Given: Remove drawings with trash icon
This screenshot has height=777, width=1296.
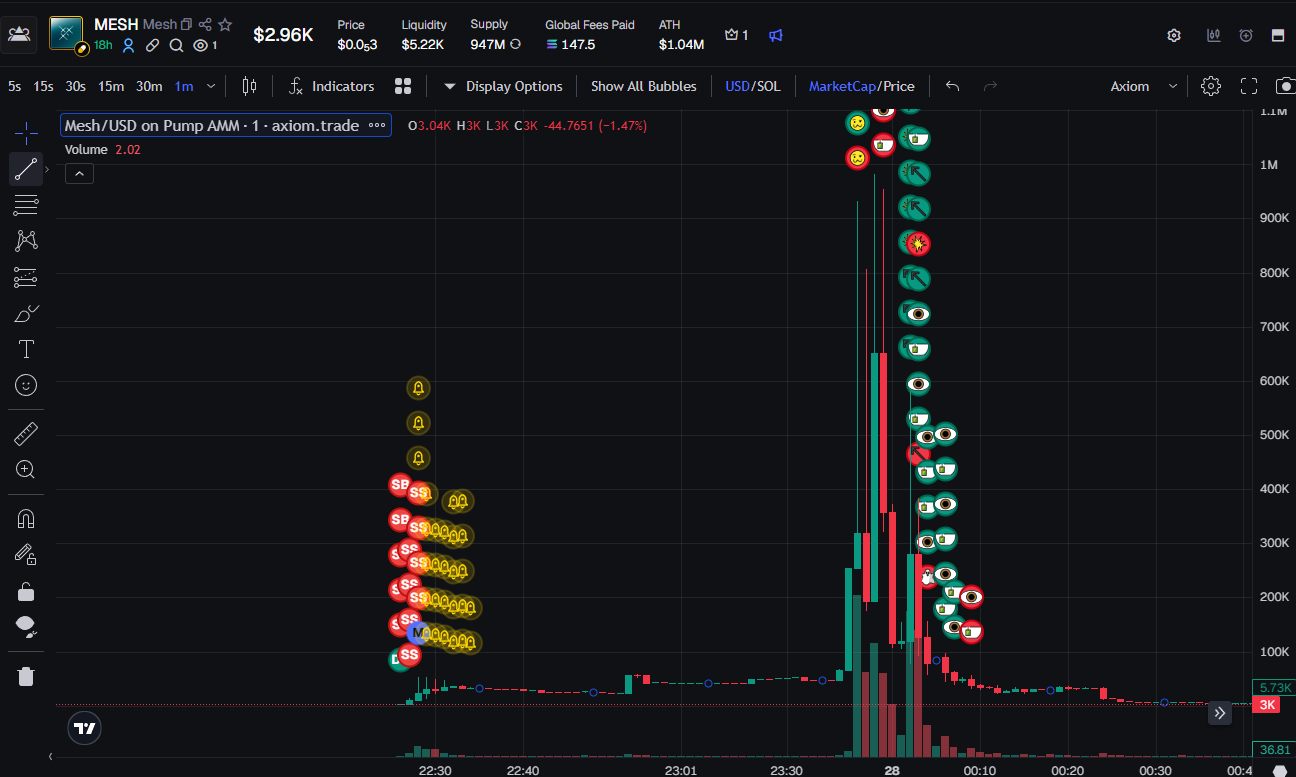Looking at the screenshot, I should pyautogui.click(x=26, y=676).
